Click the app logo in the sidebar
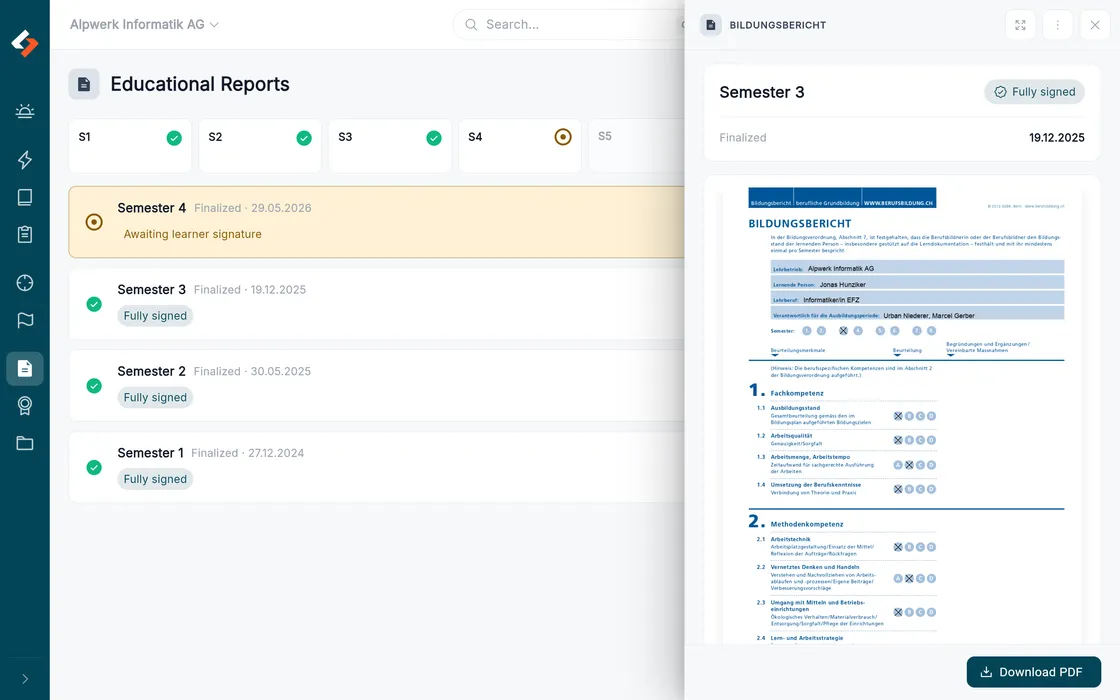This screenshot has width=1120, height=700. coord(25,44)
